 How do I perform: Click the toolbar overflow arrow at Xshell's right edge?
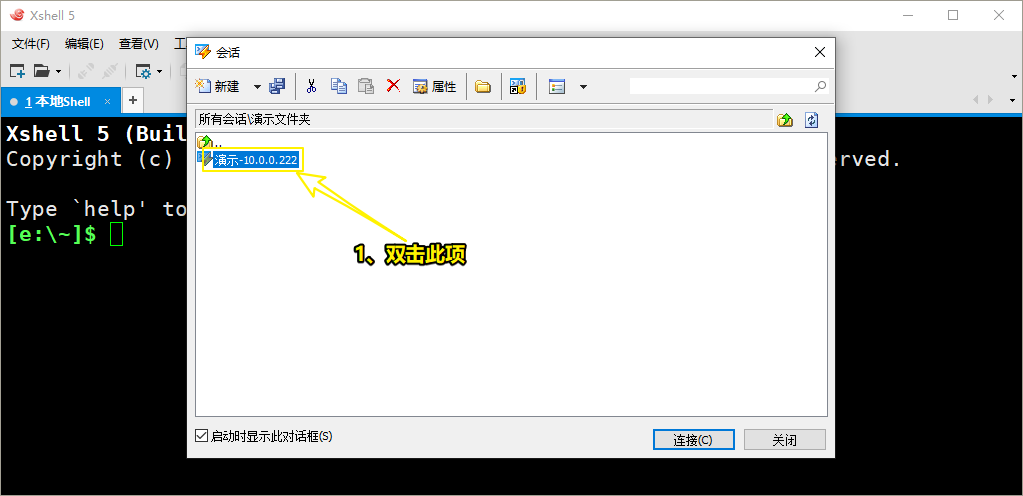[x=1014, y=76]
